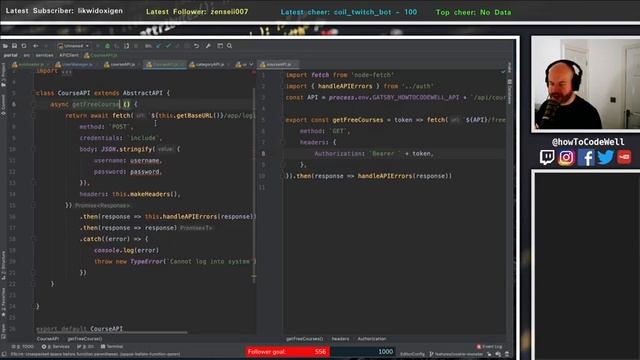Switch to the first editor tab in left pane
This screenshot has height=360, width=640.
(29, 64)
